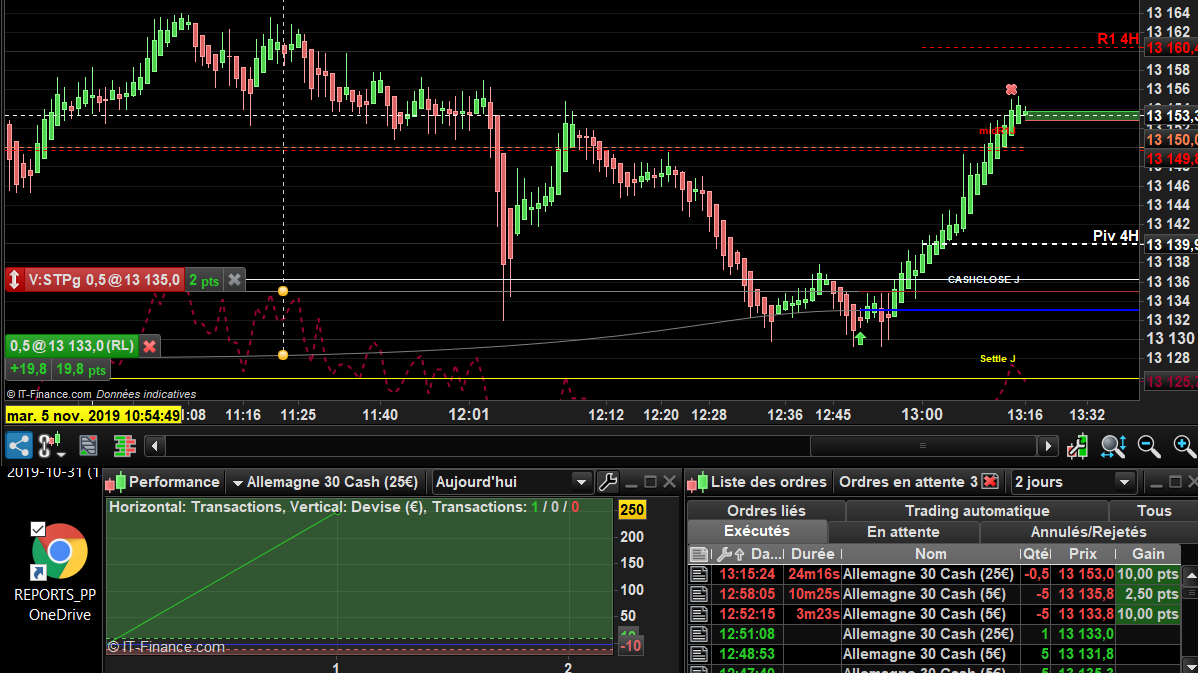Select the Annulés/Rejetés tab
1198x673 pixels.
tap(1088, 532)
